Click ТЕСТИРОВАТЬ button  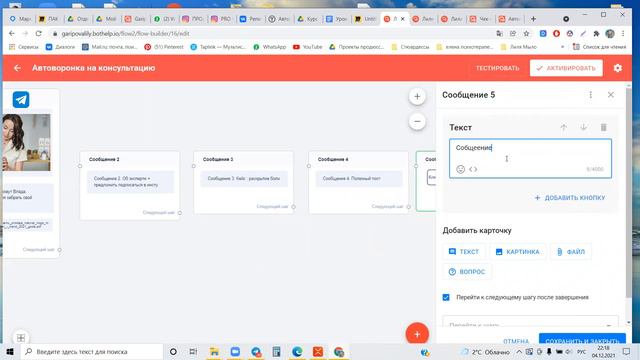pyautogui.click(x=498, y=68)
